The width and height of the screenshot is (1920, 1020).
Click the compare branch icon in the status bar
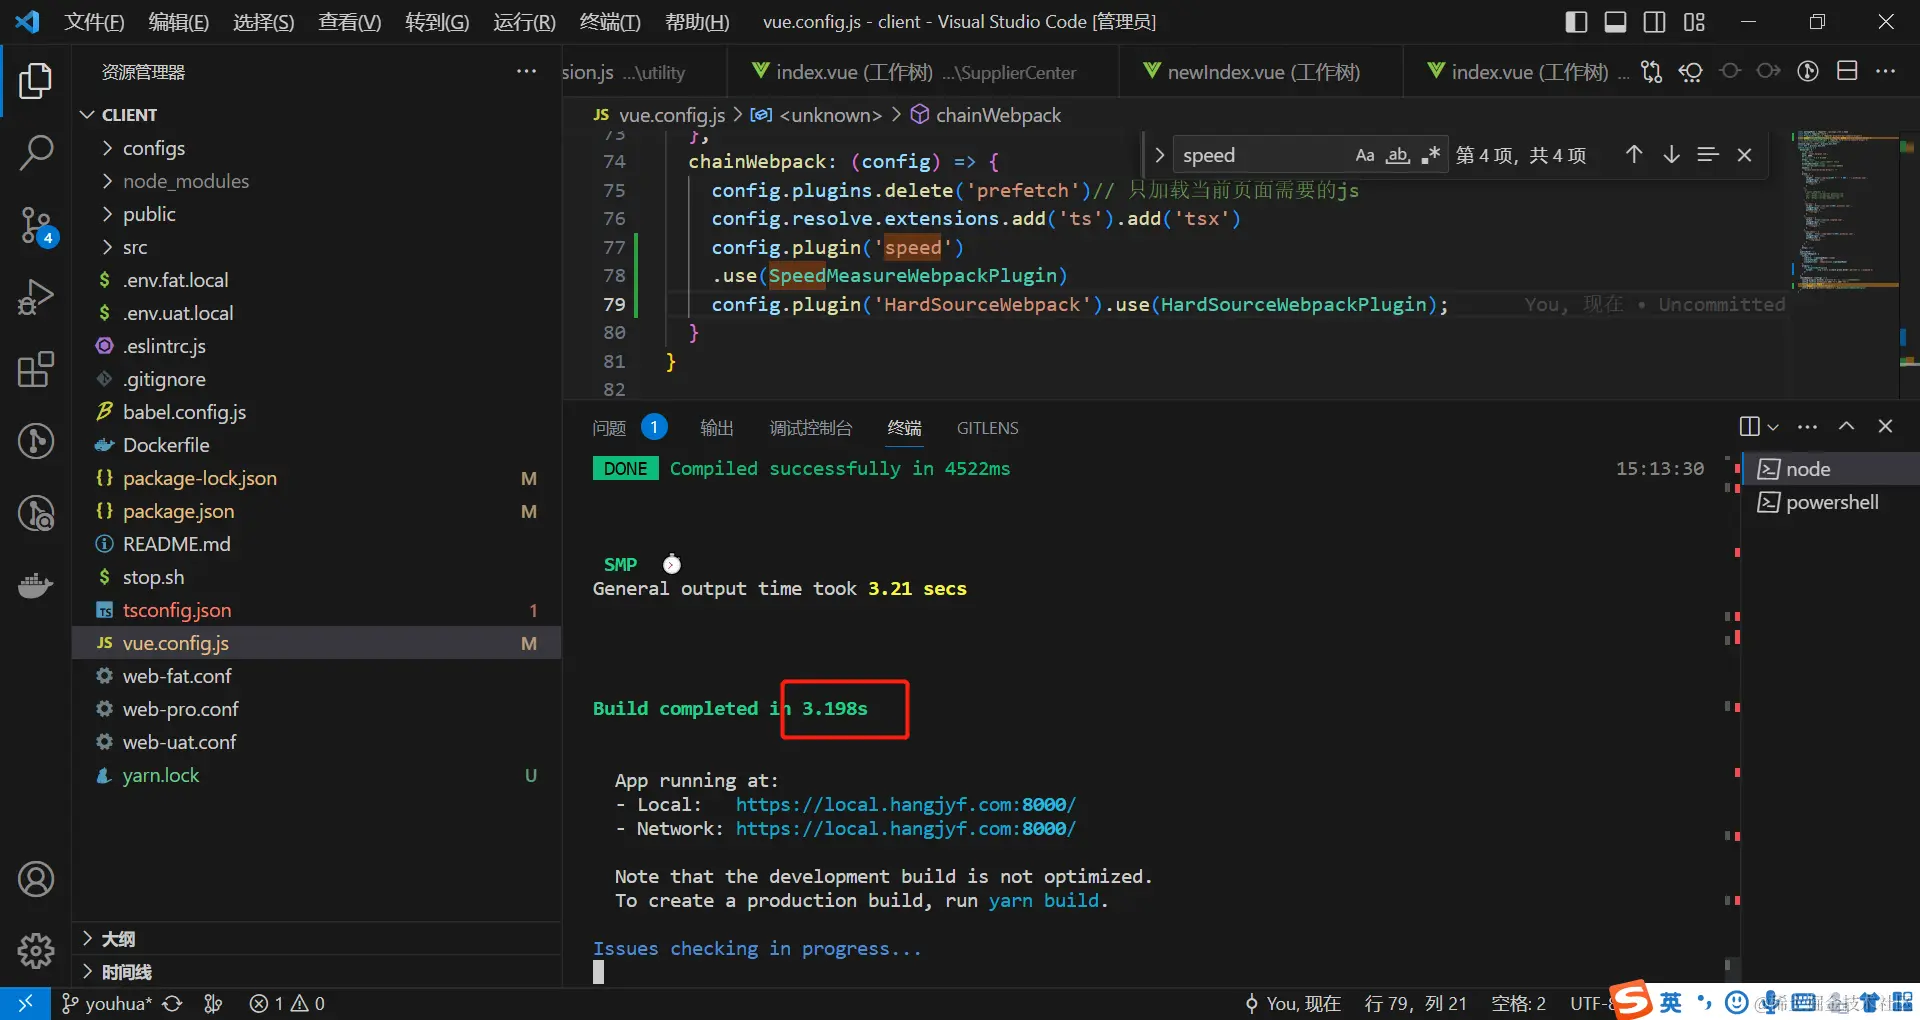click(x=213, y=1003)
